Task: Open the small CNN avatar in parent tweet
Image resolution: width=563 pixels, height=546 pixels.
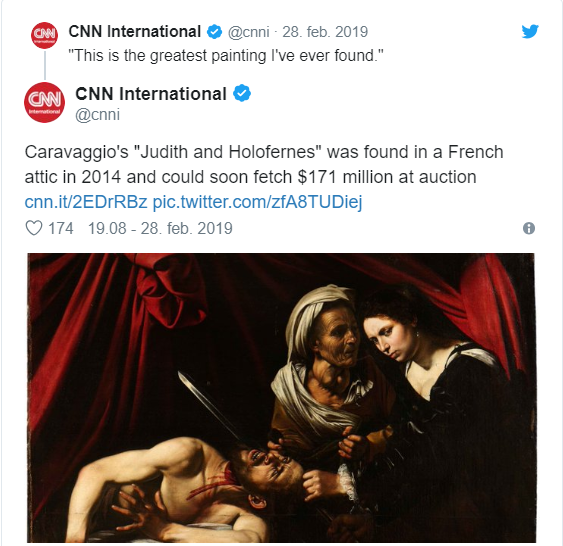Action: point(45,35)
